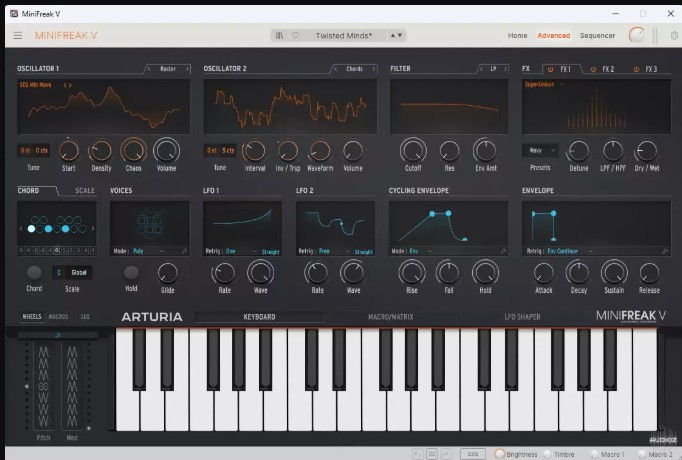682x460 pixels.
Task: Open Scale root note C selector
Action: pos(60,273)
